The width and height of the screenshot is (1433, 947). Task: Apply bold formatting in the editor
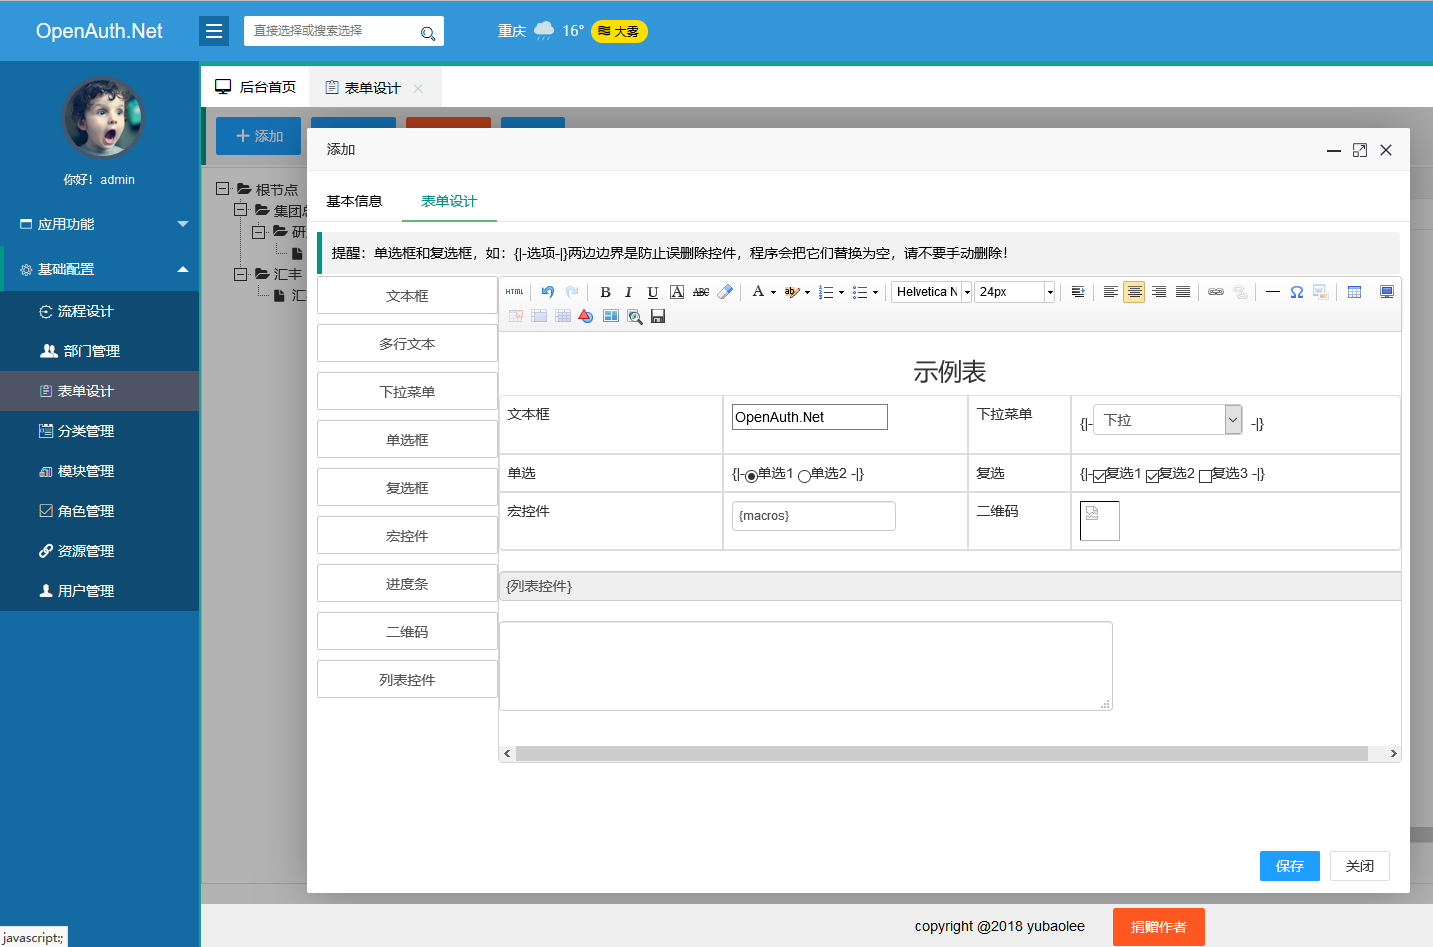click(605, 291)
